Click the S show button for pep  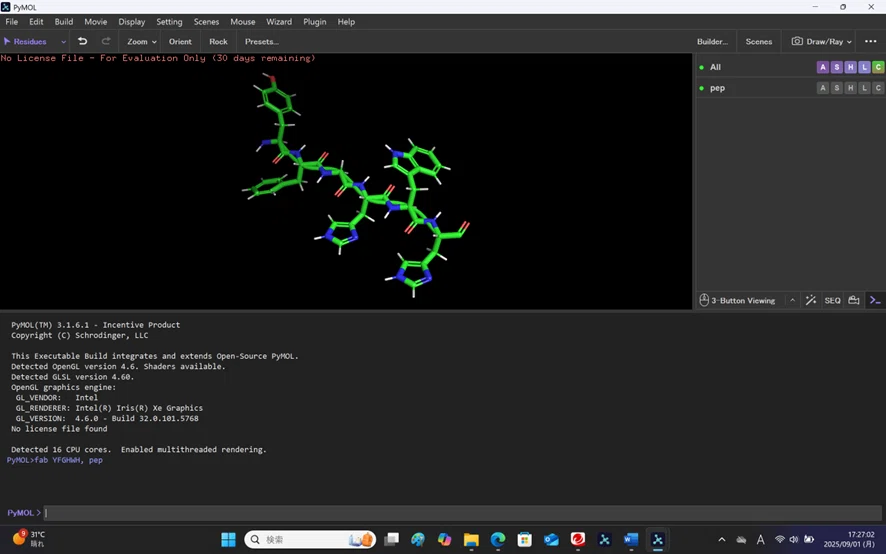837,88
